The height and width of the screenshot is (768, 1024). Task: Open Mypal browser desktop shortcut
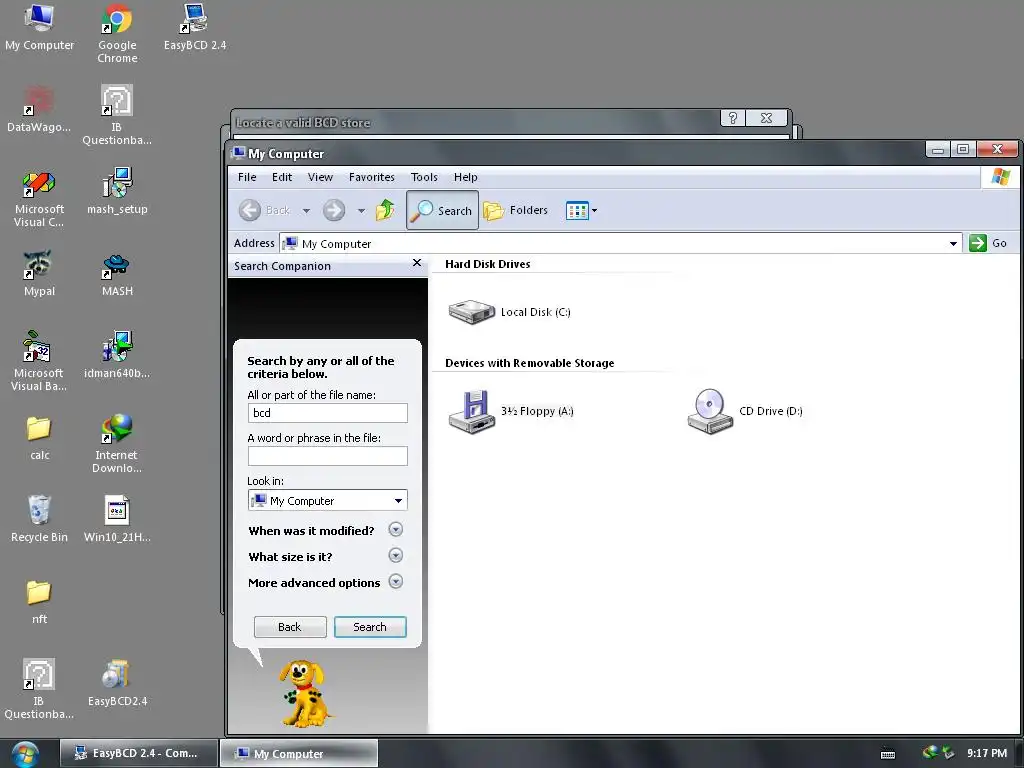[39, 273]
